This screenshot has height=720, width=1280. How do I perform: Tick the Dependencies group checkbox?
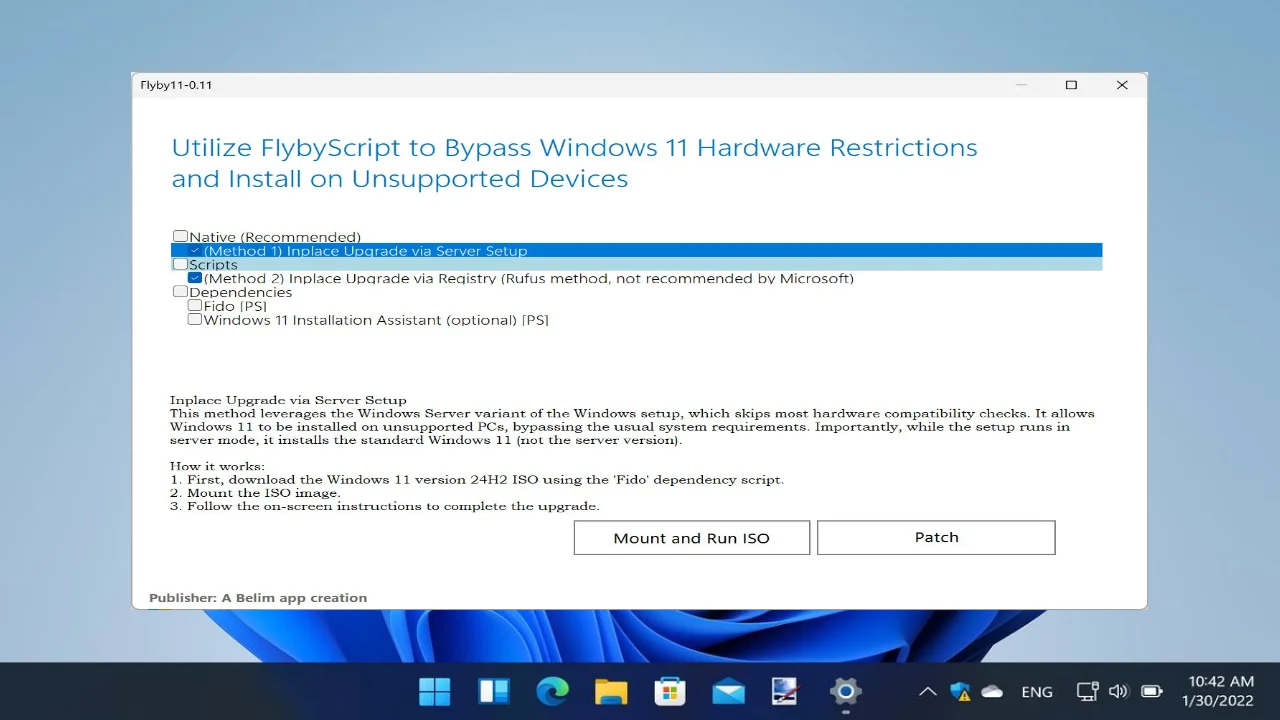click(x=180, y=292)
